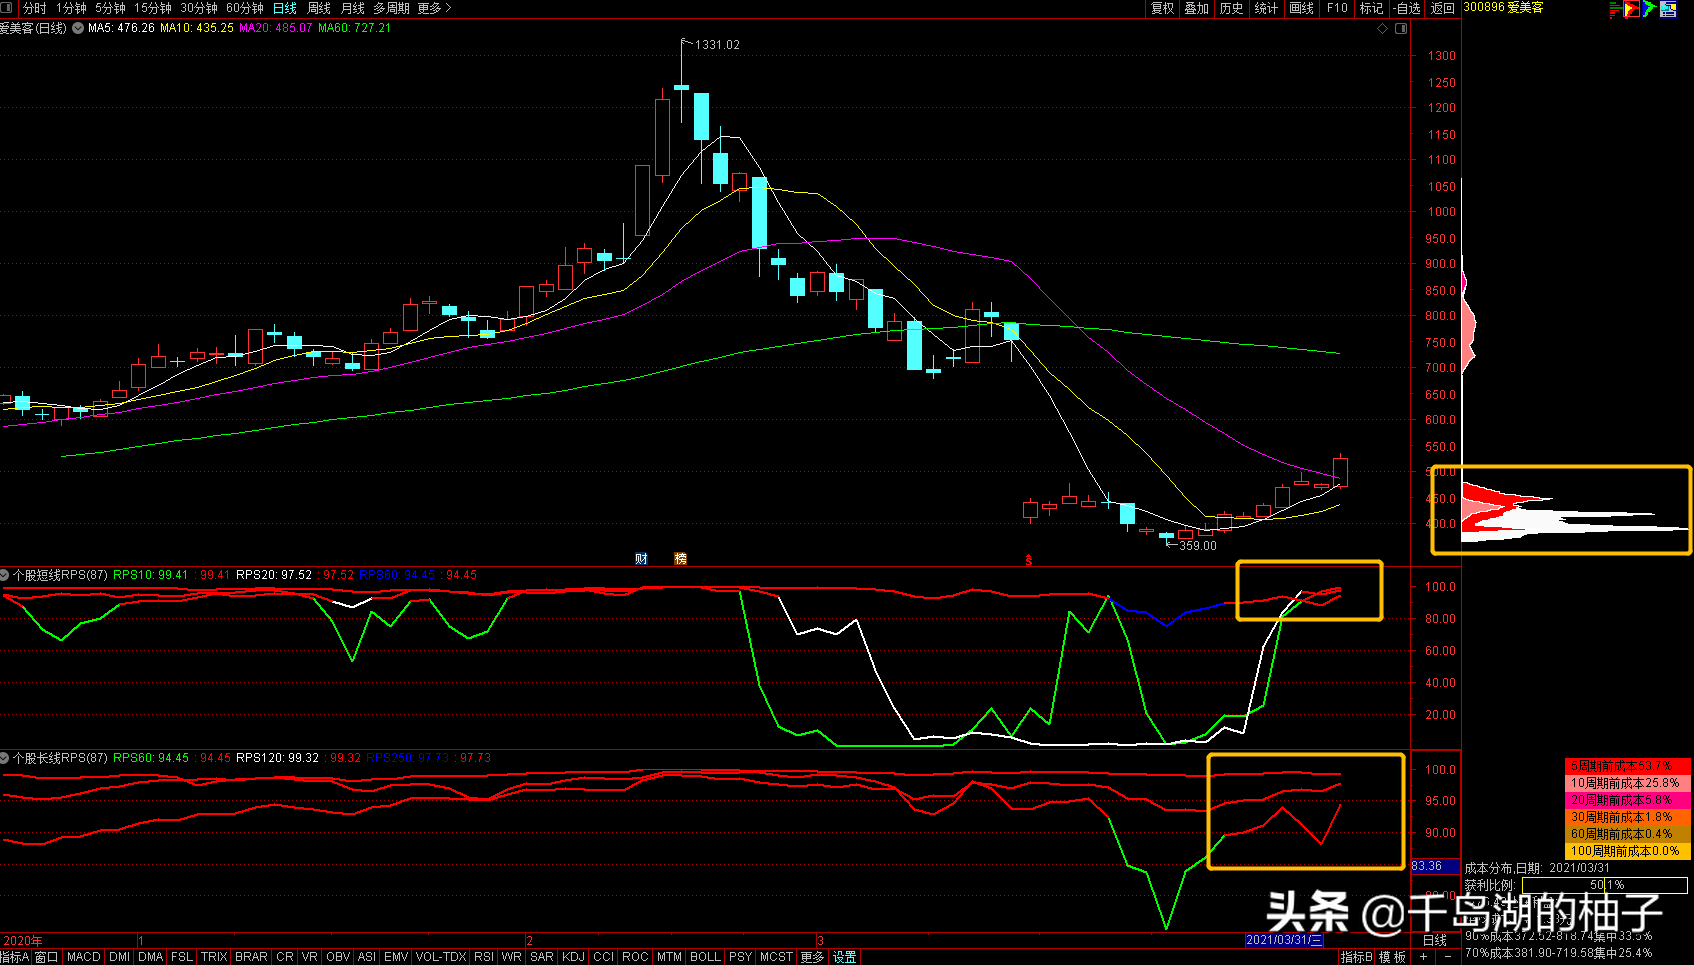The height and width of the screenshot is (965, 1694).
Task: Click the blue window icon top right
Action: click(x=1668, y=9)
